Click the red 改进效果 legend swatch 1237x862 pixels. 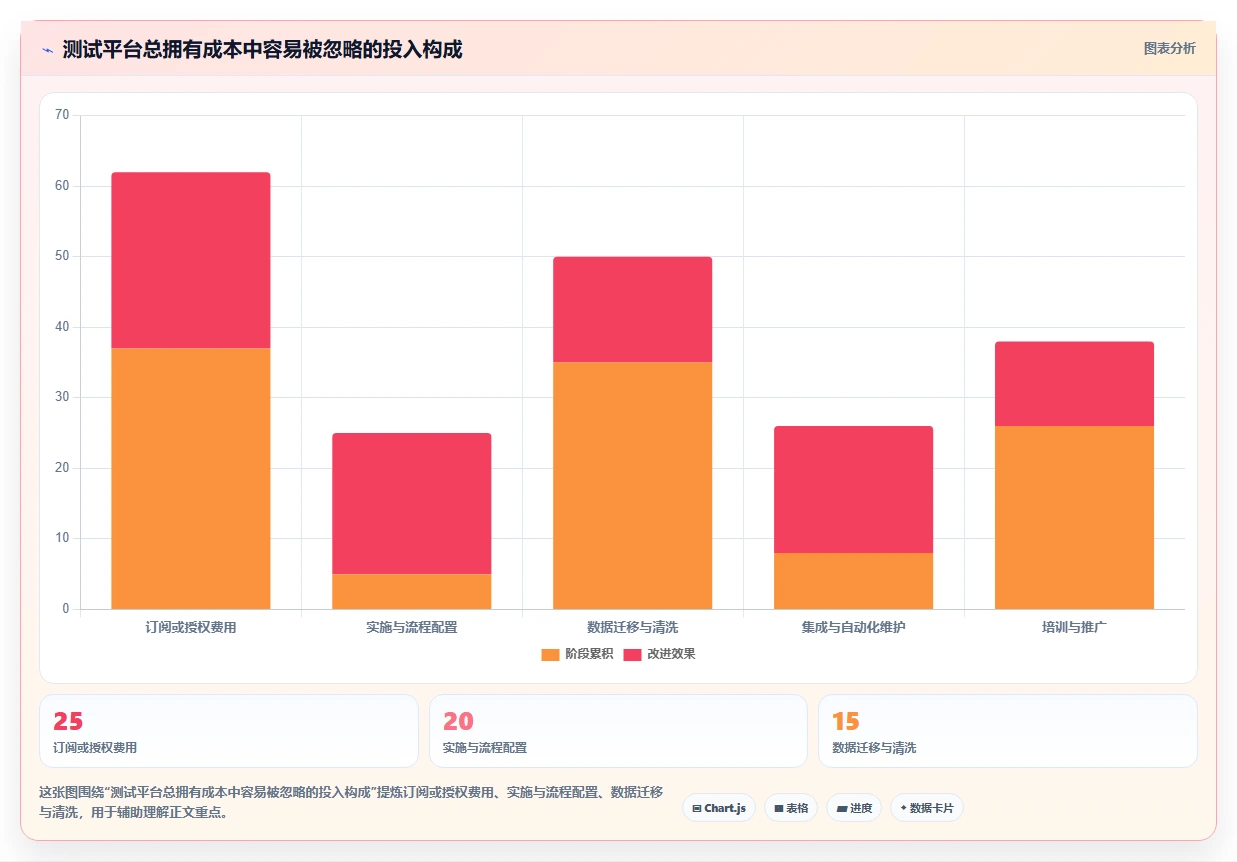pyautogui.click(x=633, y=654)
